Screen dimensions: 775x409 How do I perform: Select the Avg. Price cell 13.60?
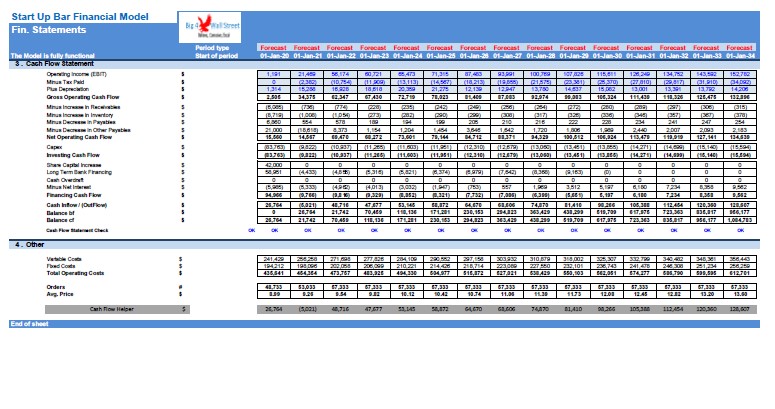click(740, 294)
